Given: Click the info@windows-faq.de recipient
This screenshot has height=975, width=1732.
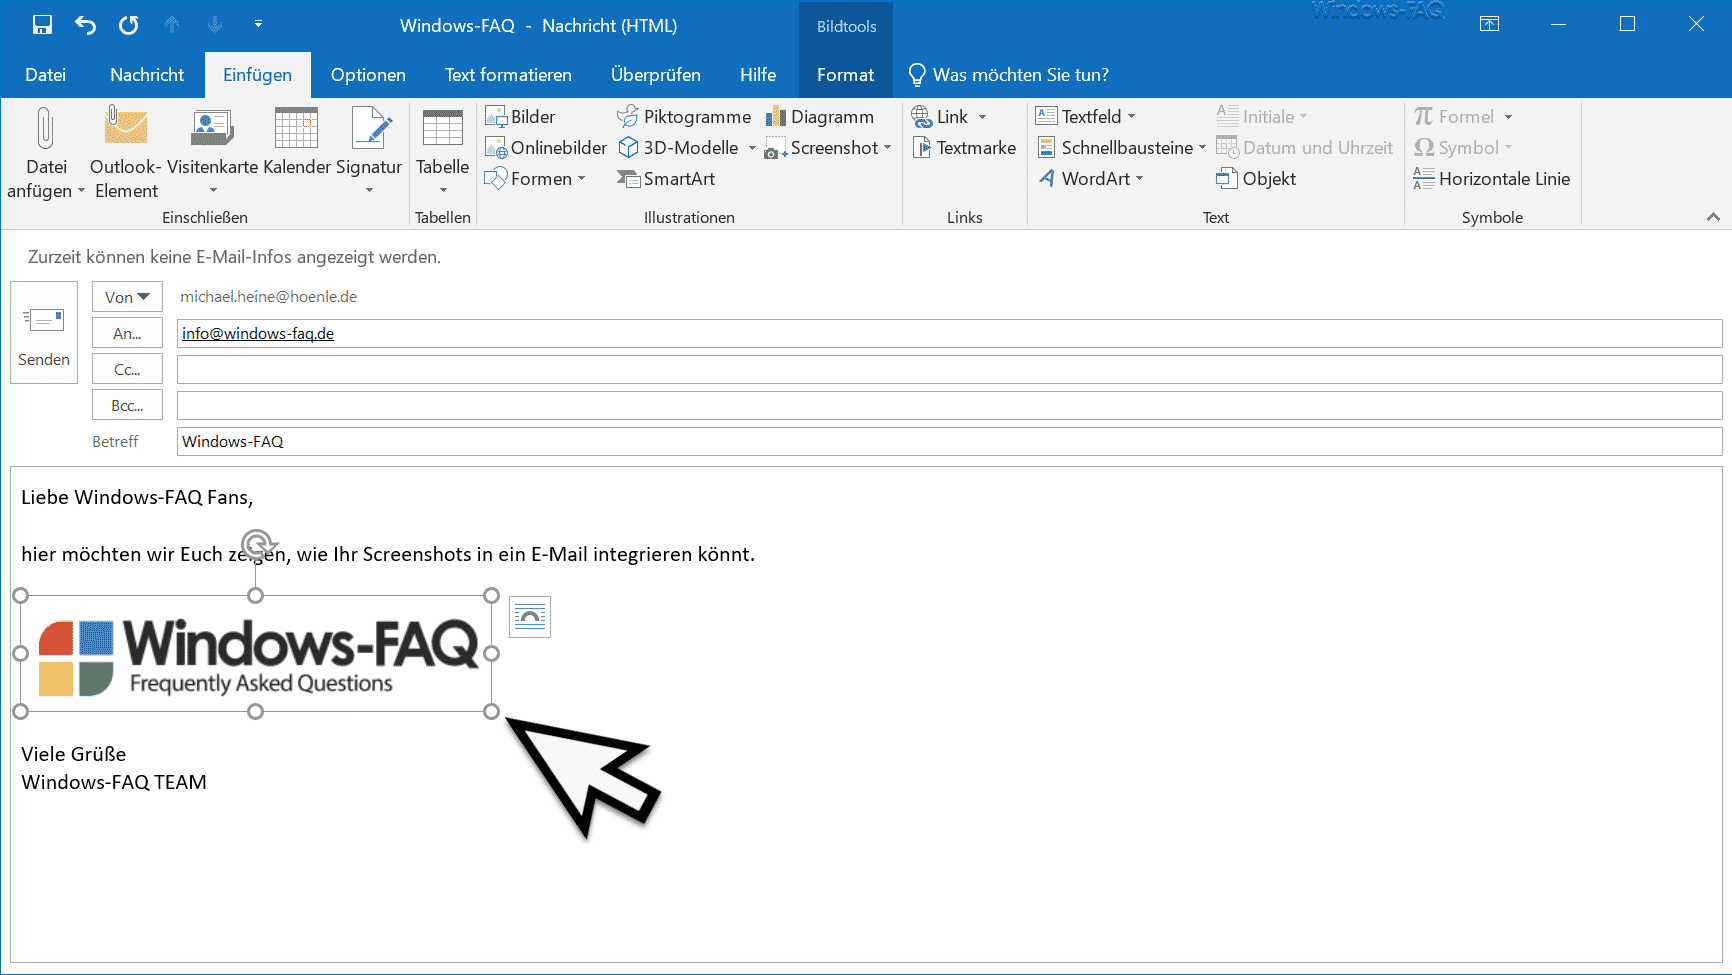Looking at the screenshot, I should pyautogui.click(x=258, y=334).
